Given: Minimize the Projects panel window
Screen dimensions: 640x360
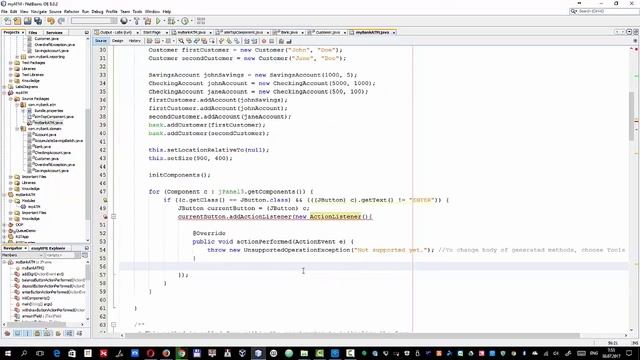Looking at the screenshot, I should pyautogui.click(x=87, y=32).
